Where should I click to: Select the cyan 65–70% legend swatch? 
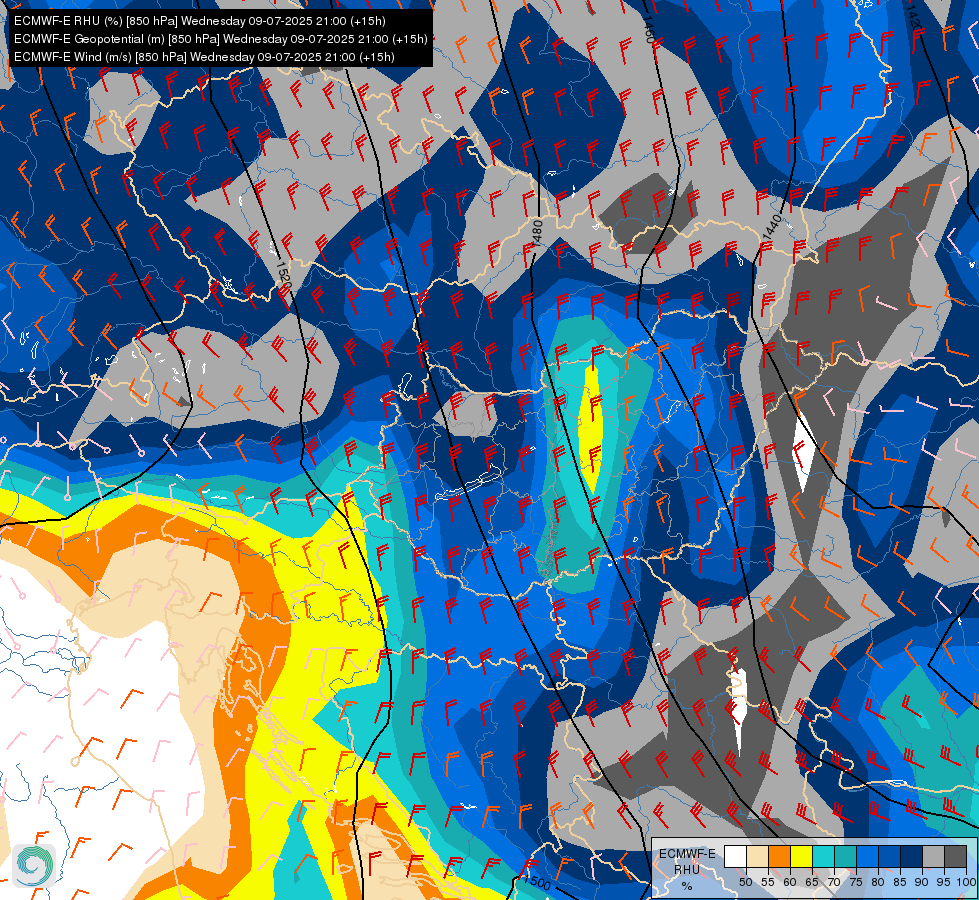click(x=824, y=856)
